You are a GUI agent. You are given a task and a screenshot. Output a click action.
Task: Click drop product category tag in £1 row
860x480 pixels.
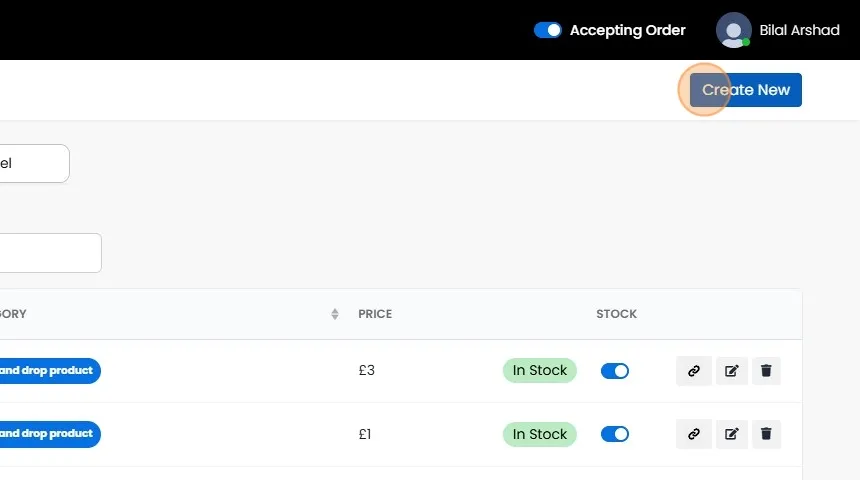49,434
